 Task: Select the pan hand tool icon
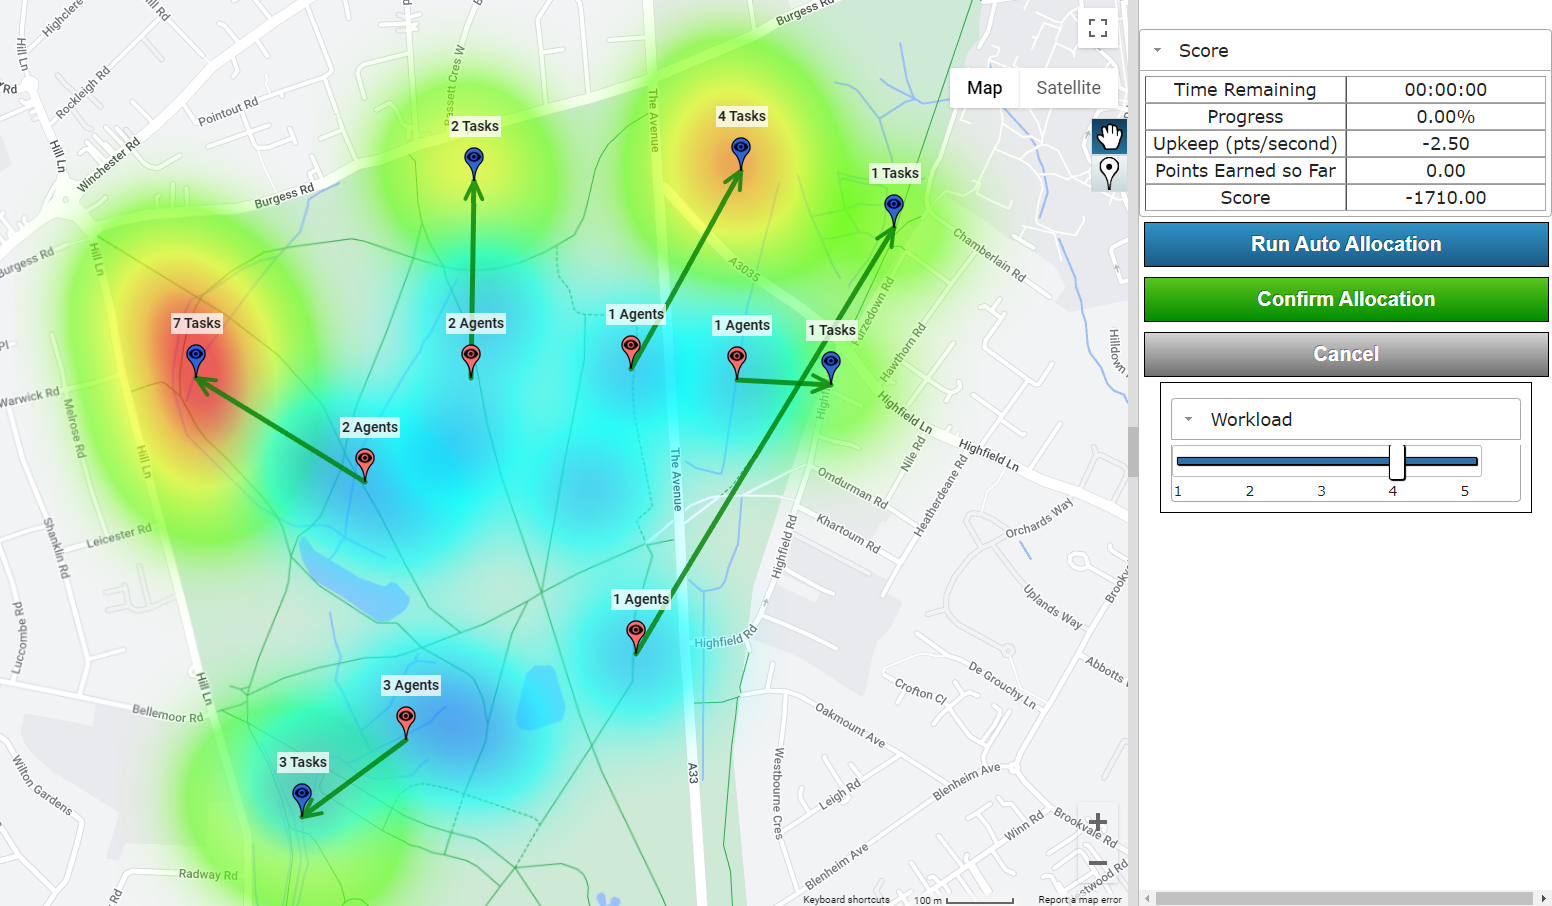coord(1109,136)
